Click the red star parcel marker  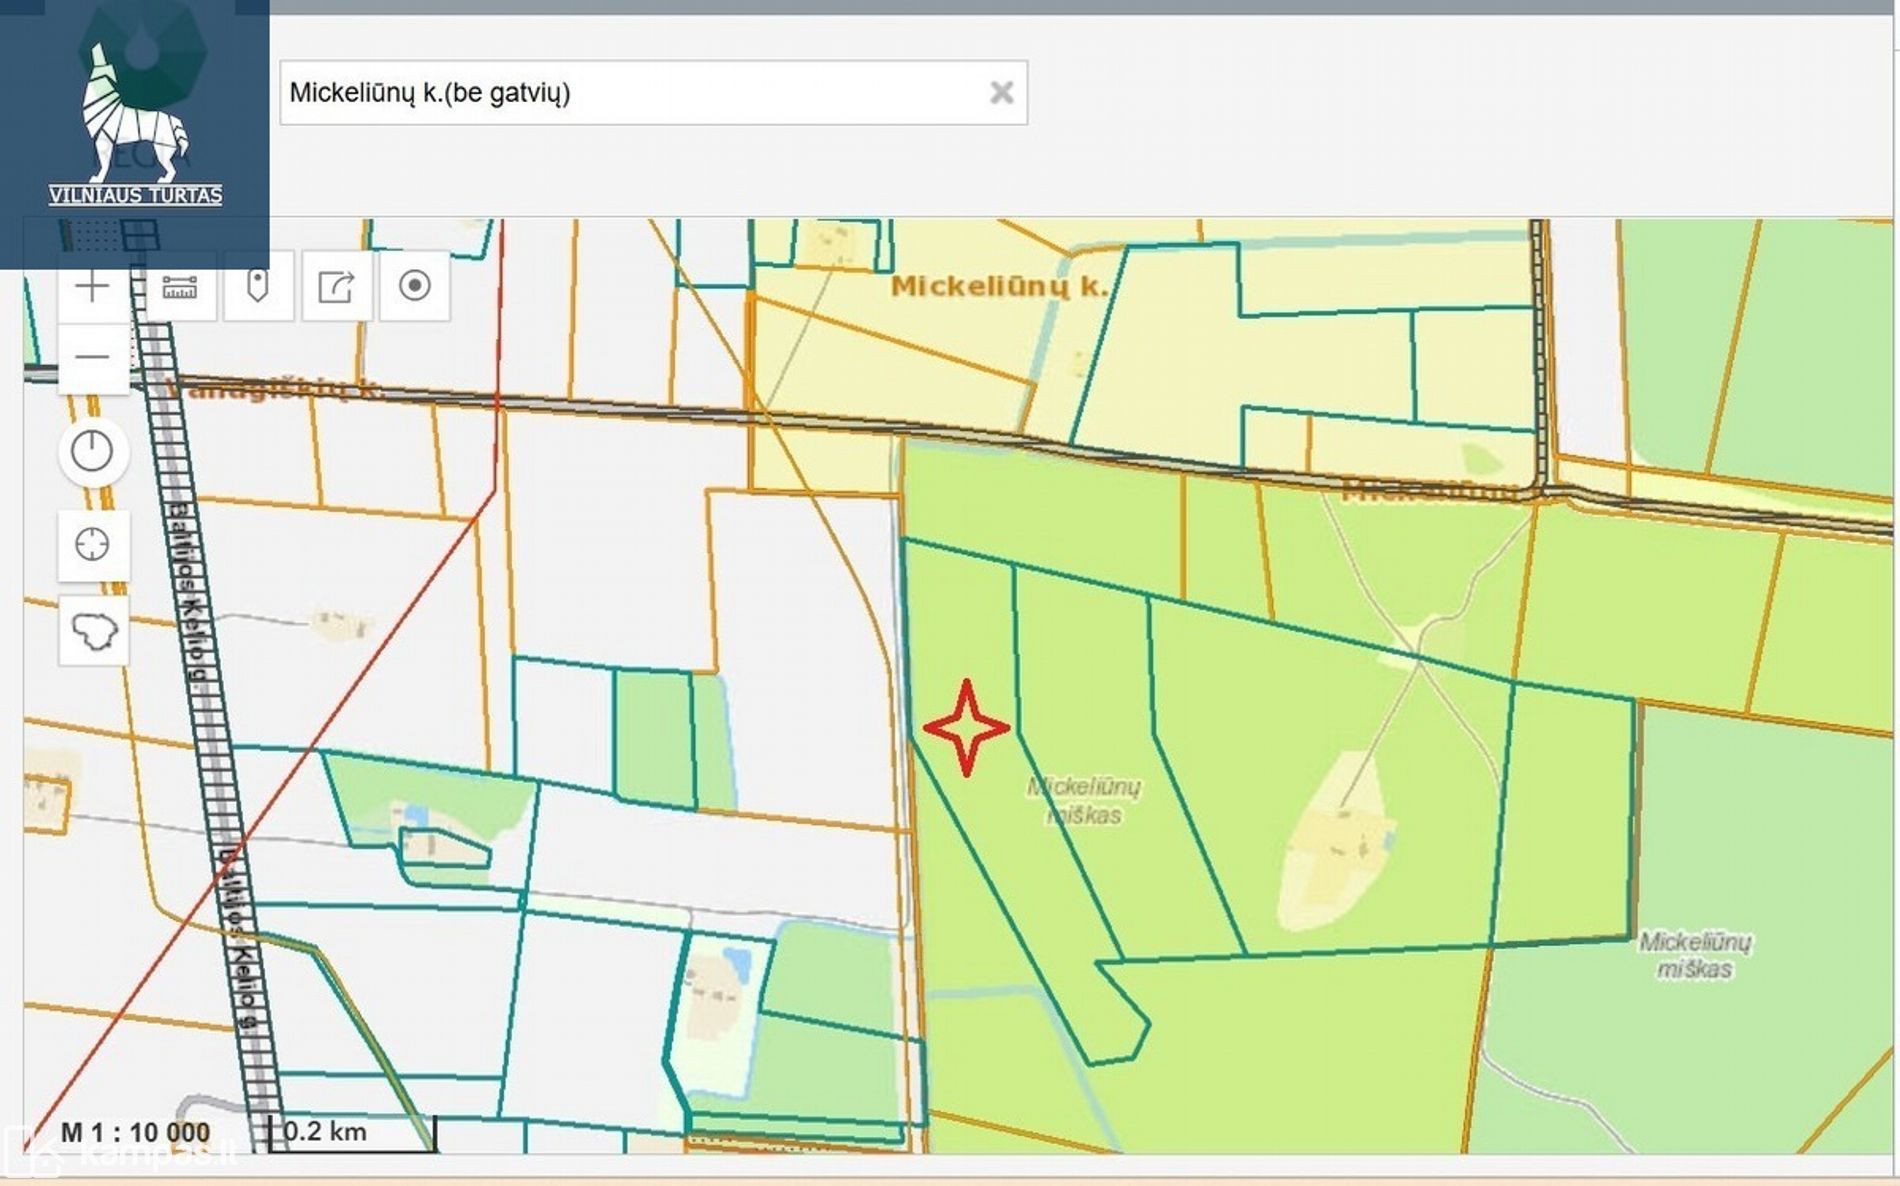pos(966,728)
